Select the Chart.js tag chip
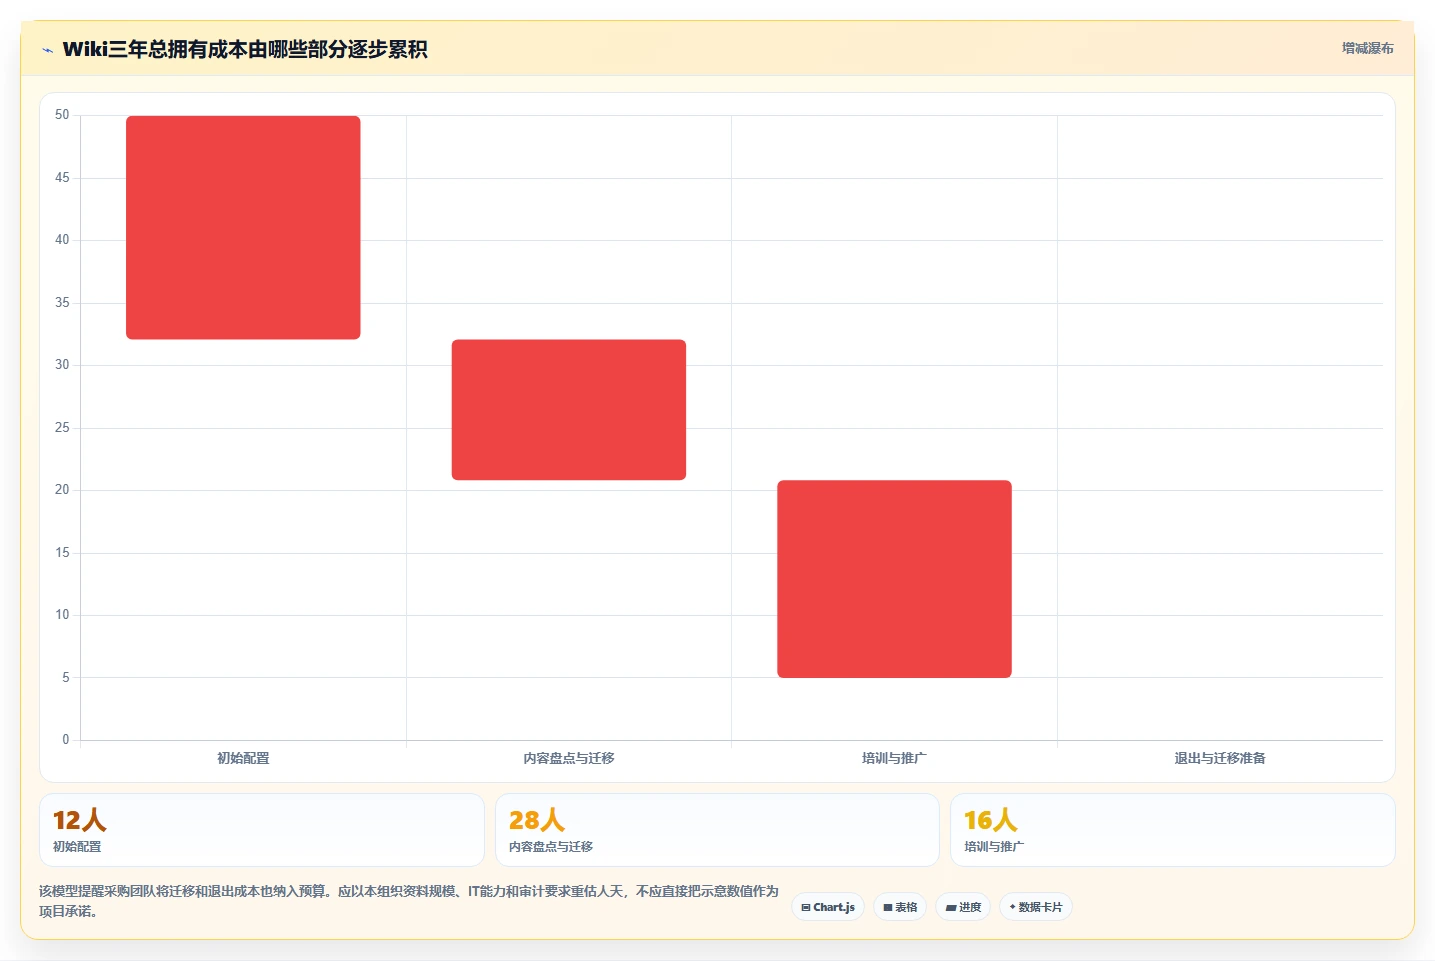 (x=828, y=907)
